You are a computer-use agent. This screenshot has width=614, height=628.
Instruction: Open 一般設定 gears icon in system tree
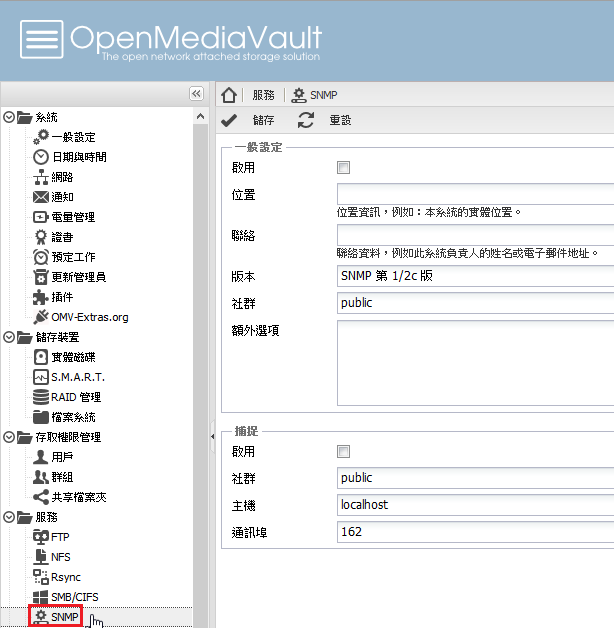coord(41,137)
